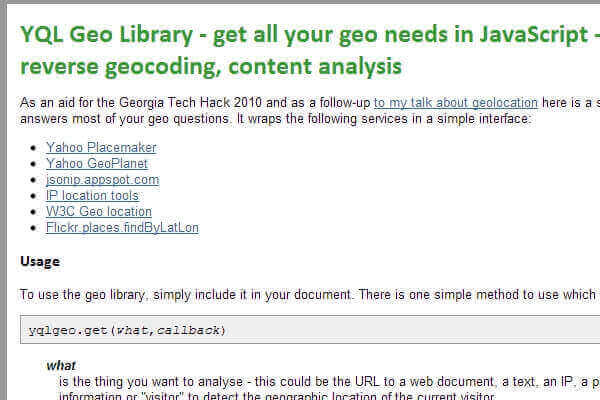Open the Yahoo Placemaker link
The height and width of the screenshot is (400, 600).
[101, 147]
